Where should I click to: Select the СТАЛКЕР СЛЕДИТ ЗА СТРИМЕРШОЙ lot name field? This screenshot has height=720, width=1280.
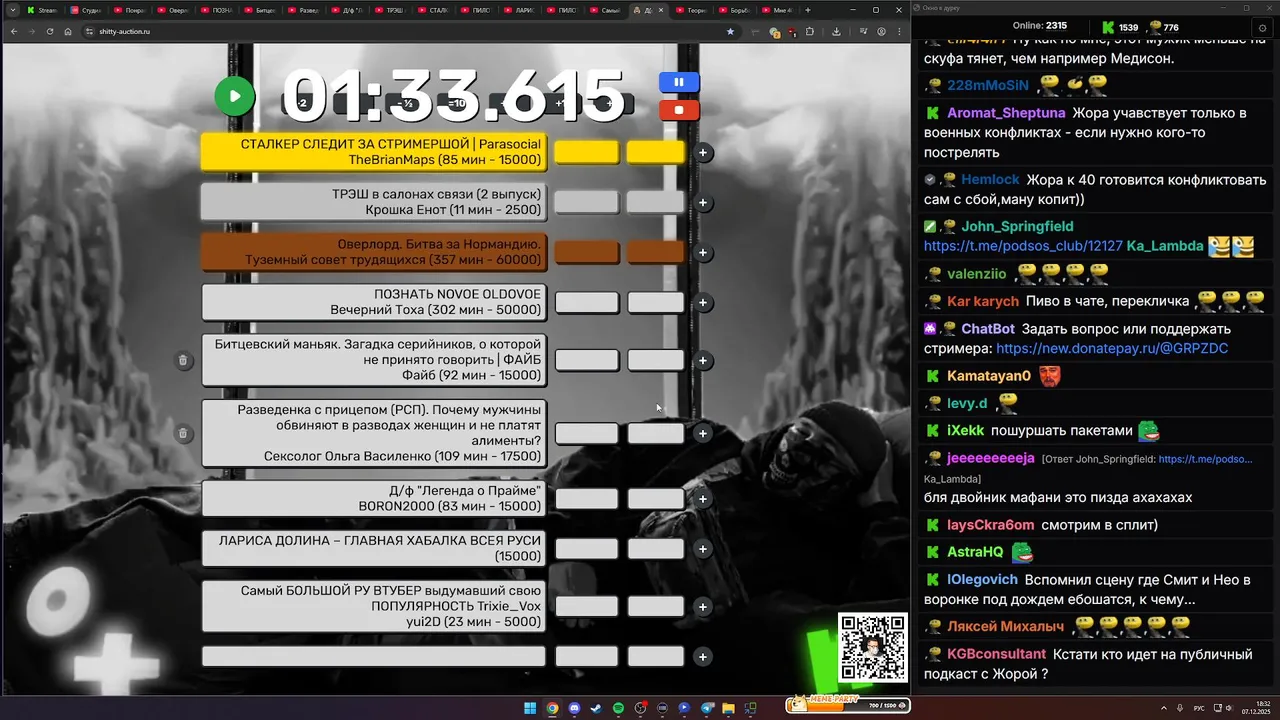pyautogui.click(x=374, y=152)
